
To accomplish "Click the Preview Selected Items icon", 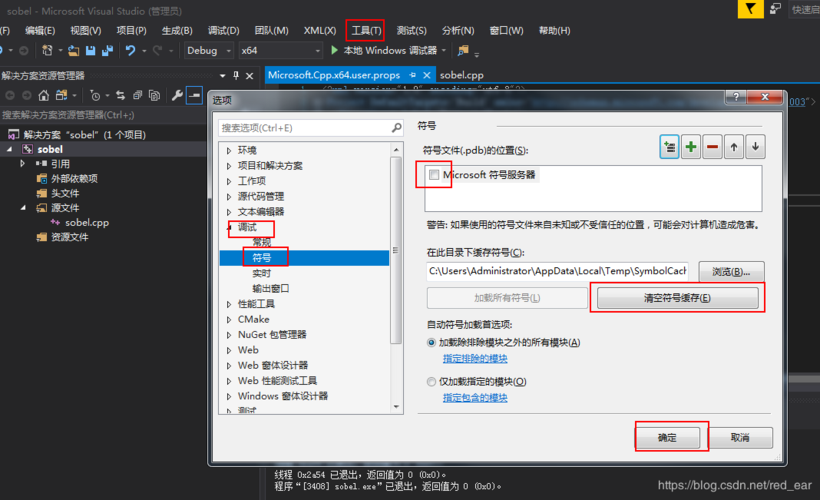I will click(x=195, y=95).
